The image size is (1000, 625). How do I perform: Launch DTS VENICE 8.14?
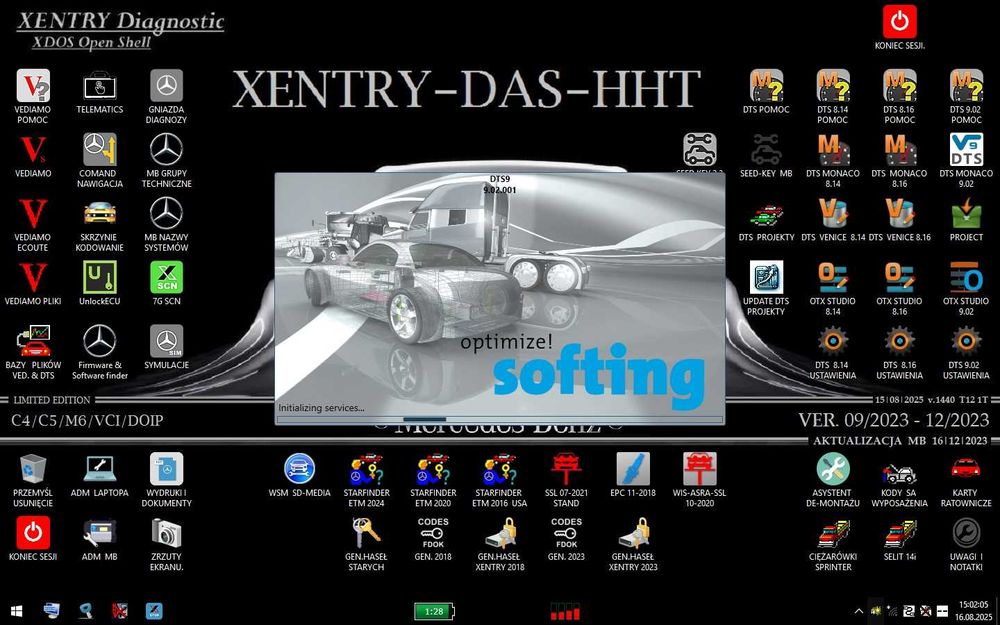point(833,213)
